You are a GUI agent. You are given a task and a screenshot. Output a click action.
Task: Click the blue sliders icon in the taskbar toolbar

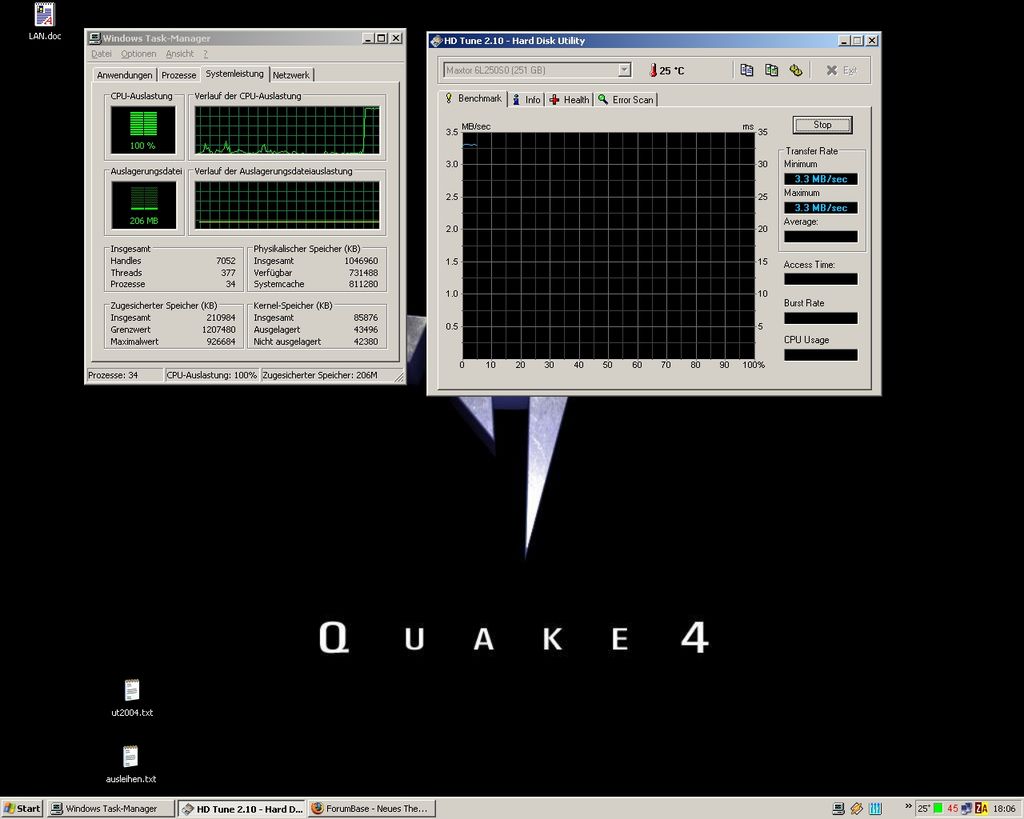(875, 809)
